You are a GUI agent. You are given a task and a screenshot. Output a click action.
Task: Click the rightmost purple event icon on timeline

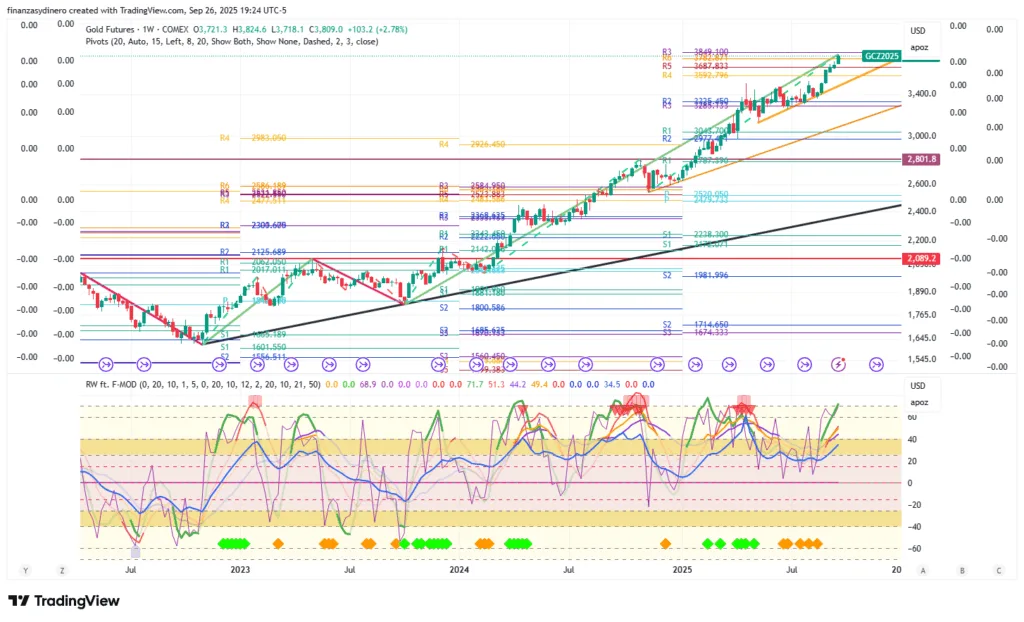pos(877,365)
